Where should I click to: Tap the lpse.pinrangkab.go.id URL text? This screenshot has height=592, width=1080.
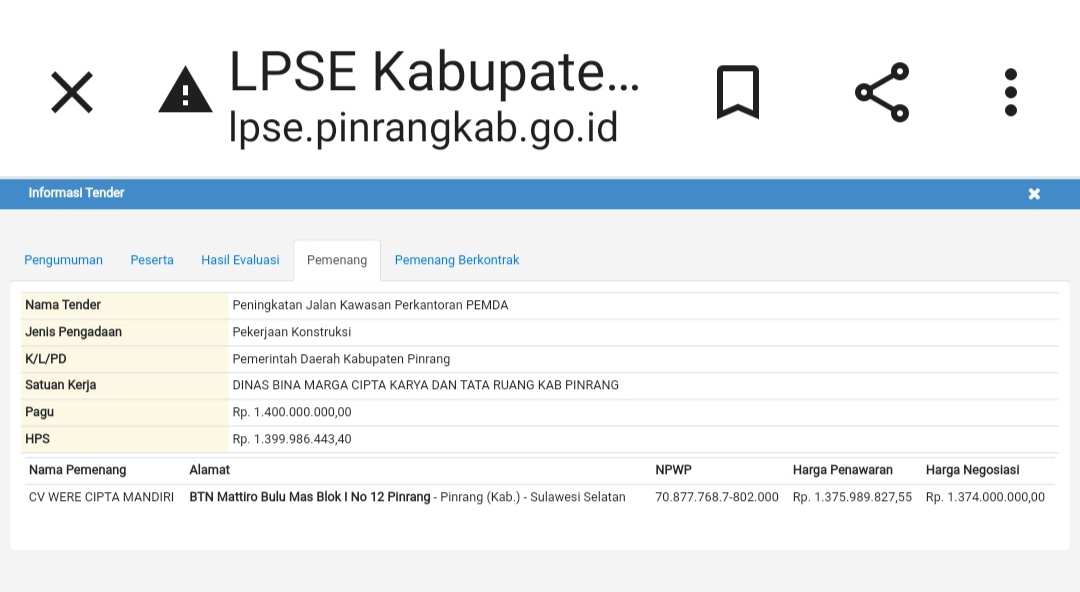click(x=423, y=127)
